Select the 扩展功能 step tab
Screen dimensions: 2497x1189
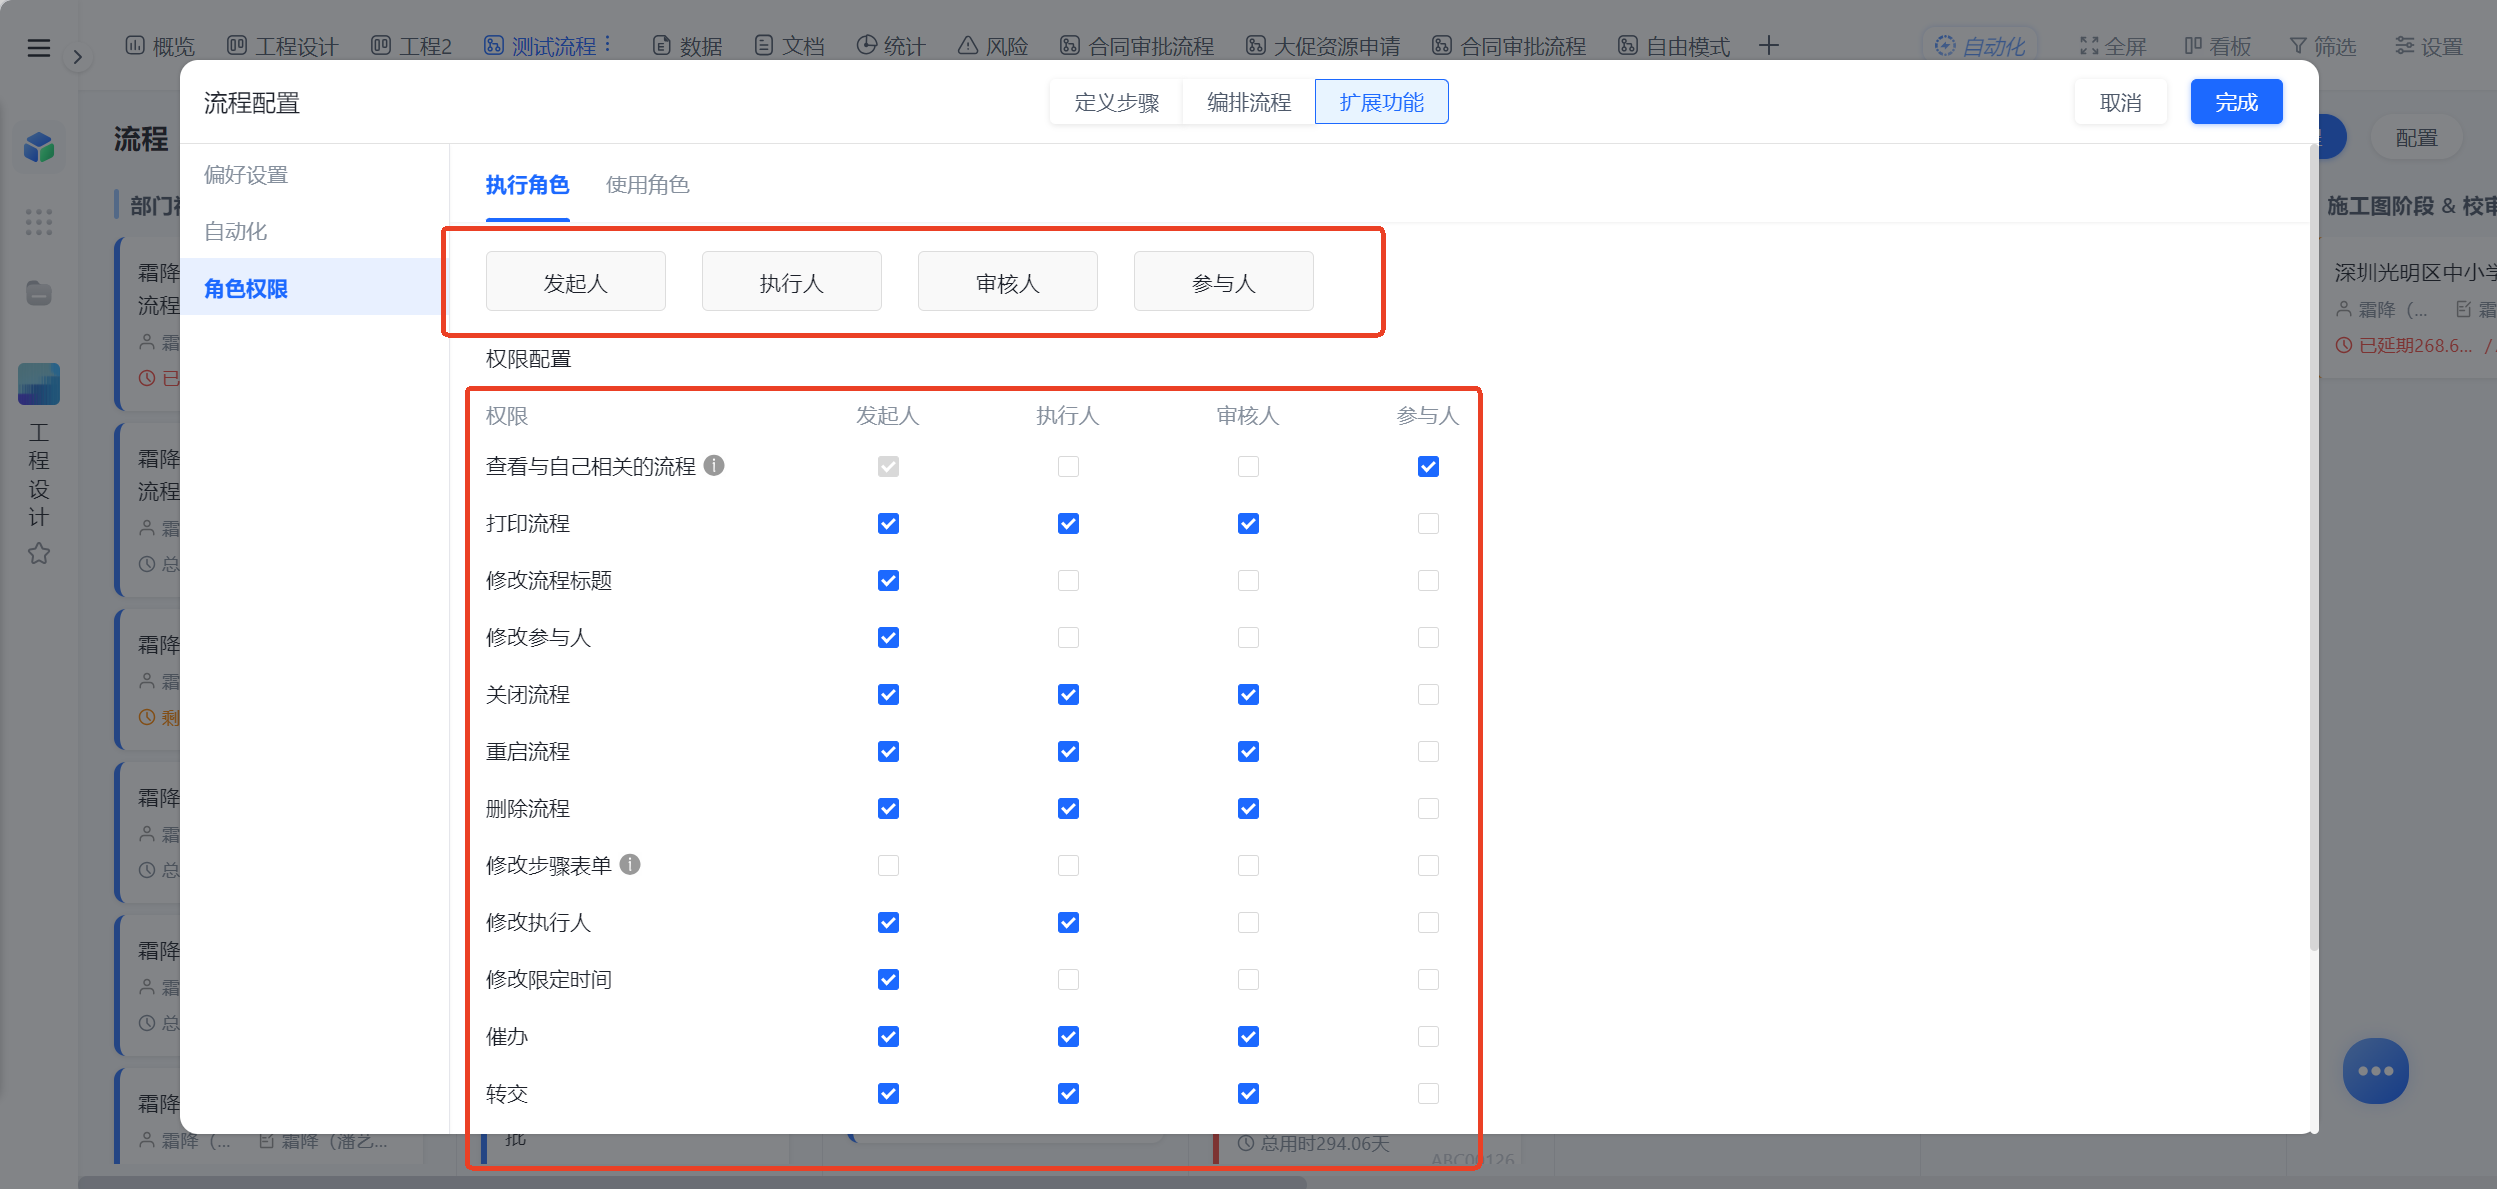[1381, 102]
